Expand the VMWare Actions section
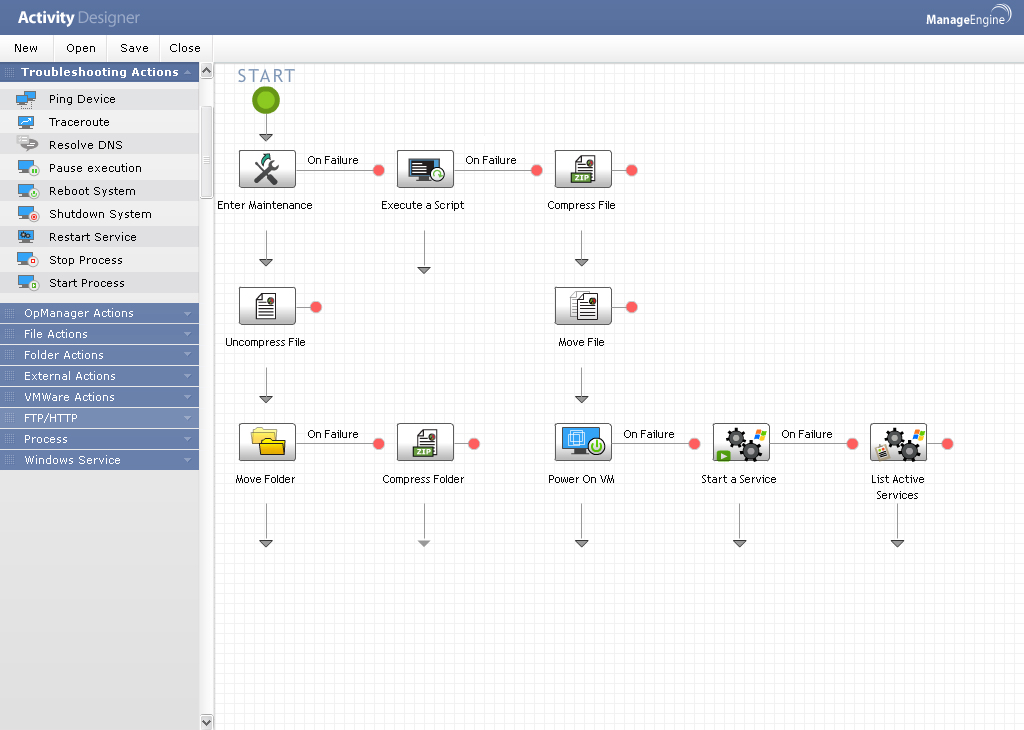 click(x=99, y=397)
